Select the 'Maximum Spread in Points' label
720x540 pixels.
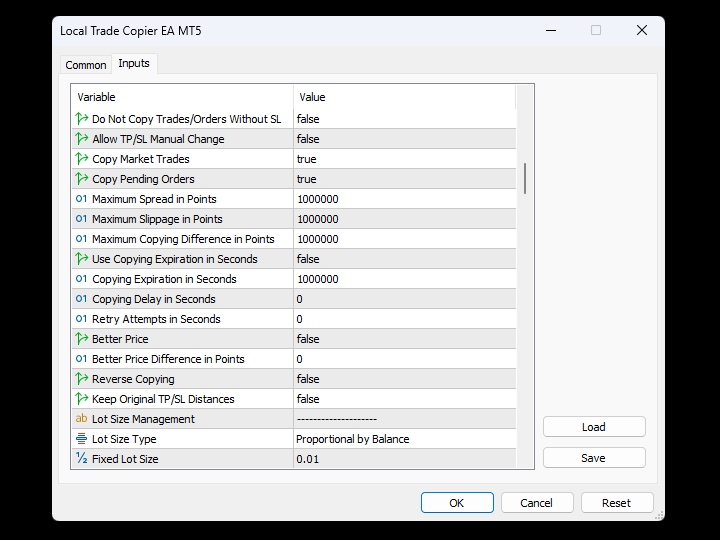tap(154, 199)
